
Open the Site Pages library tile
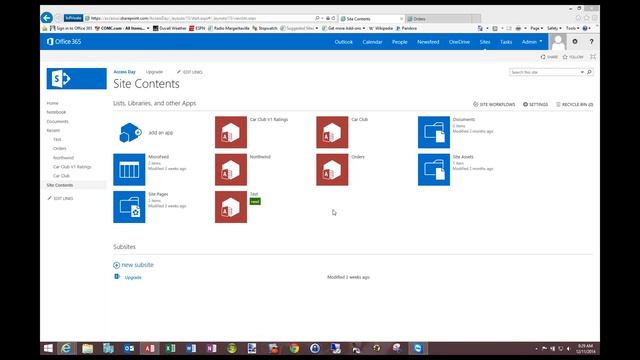[129, 207]
